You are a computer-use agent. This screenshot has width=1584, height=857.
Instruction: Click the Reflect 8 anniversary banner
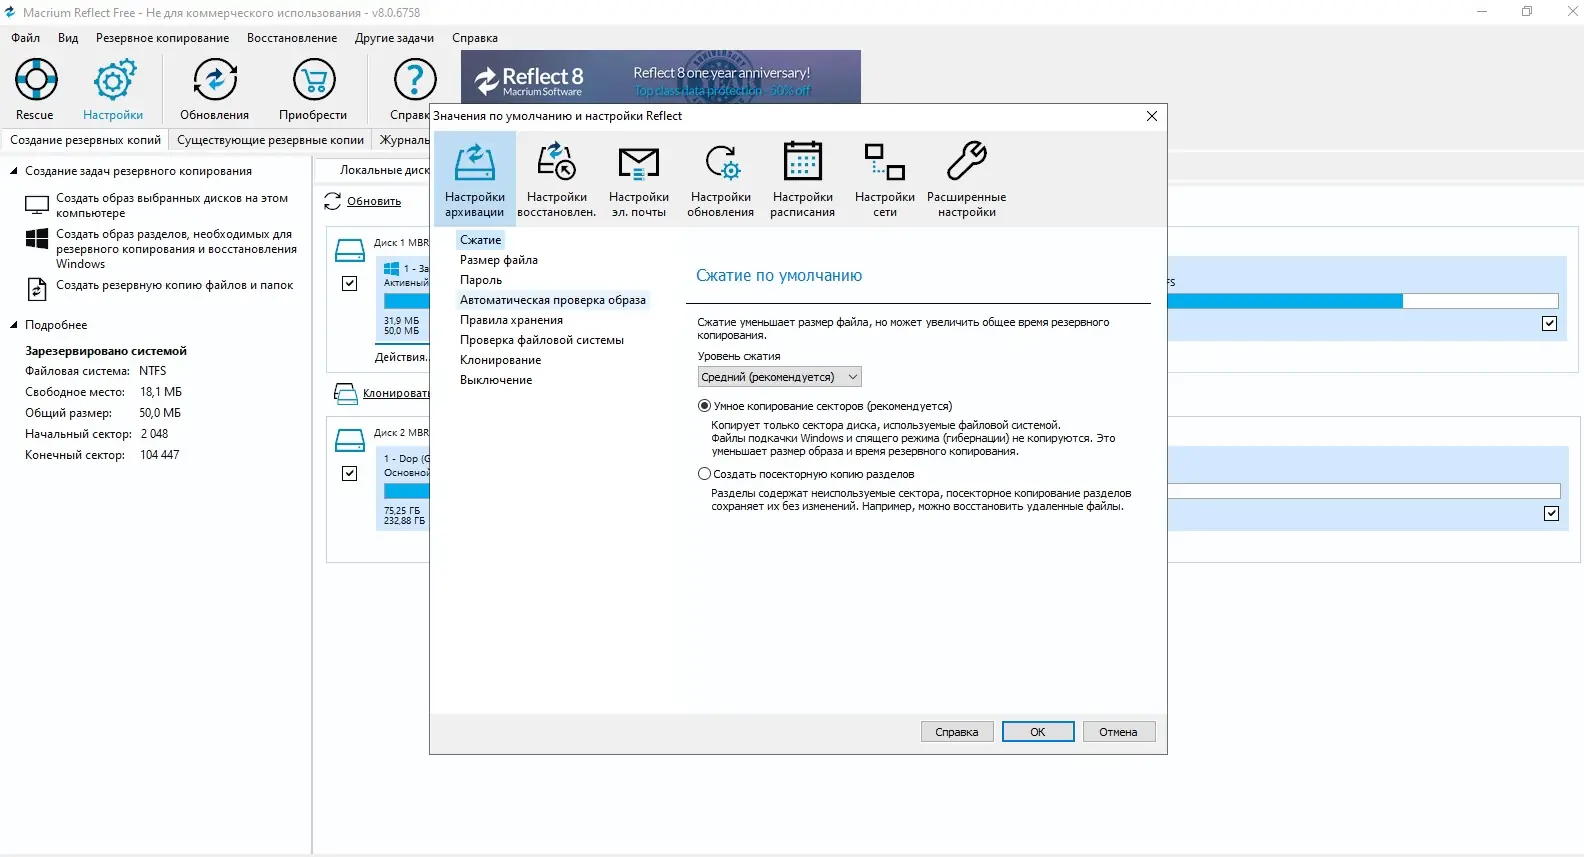tap(661, 77)
